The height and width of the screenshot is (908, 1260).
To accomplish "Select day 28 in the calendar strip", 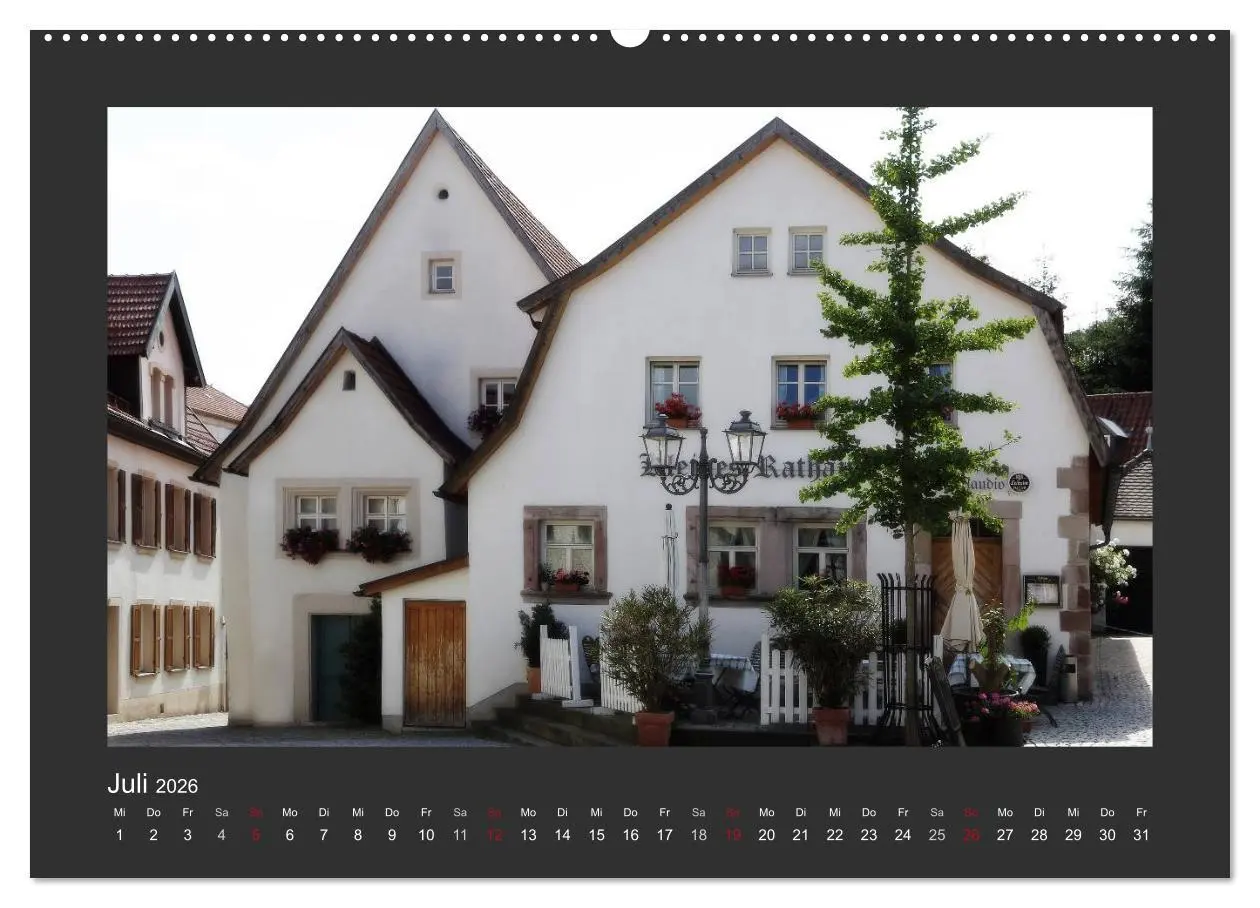I will tap(1038, 835).
